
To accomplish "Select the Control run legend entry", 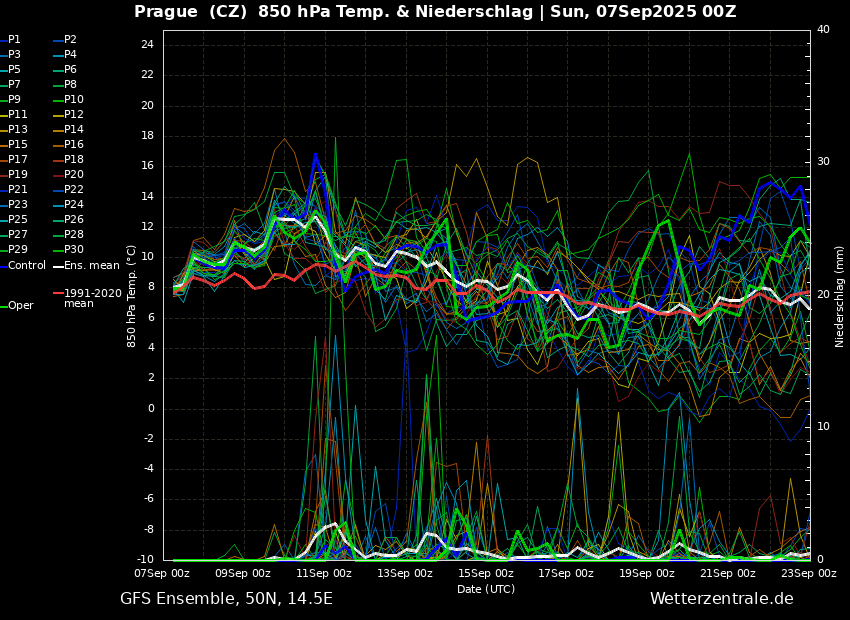I will [26, 266].
